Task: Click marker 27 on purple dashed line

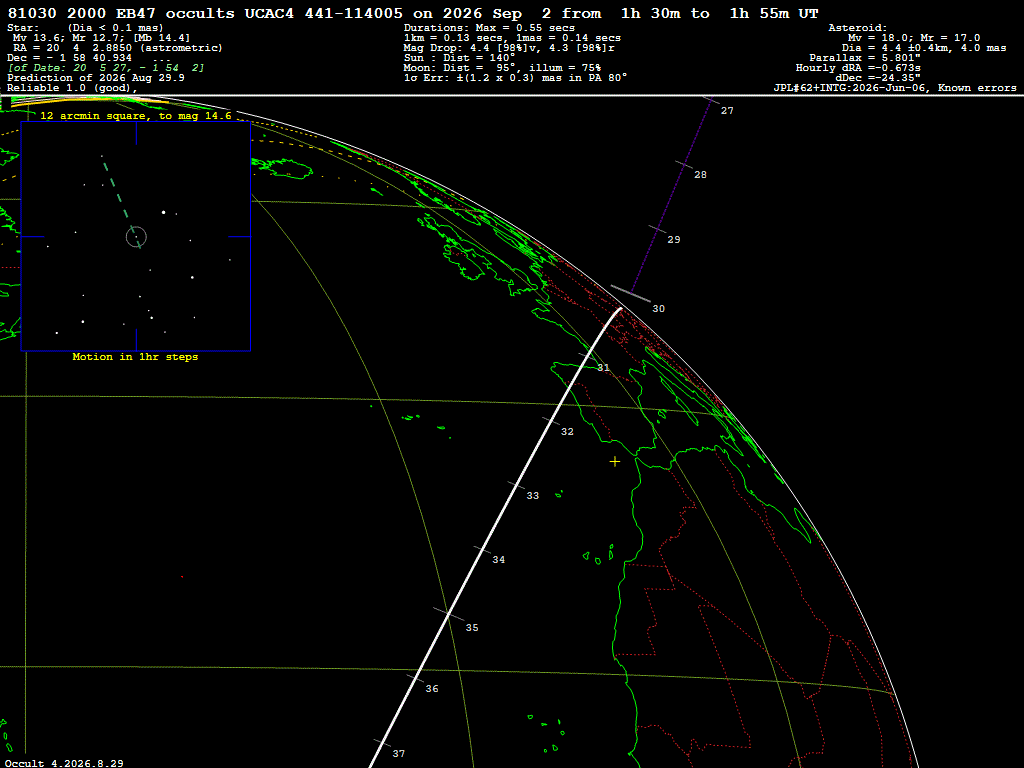Action: tap(727, 111)
